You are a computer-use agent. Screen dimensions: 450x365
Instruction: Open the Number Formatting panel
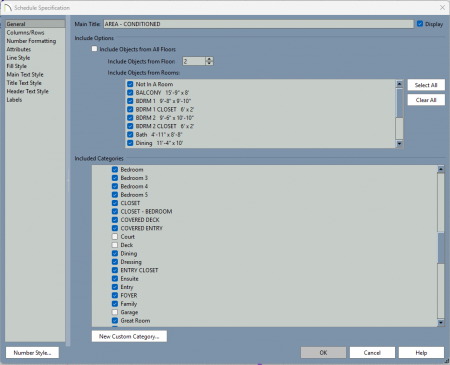coord(31,41)
